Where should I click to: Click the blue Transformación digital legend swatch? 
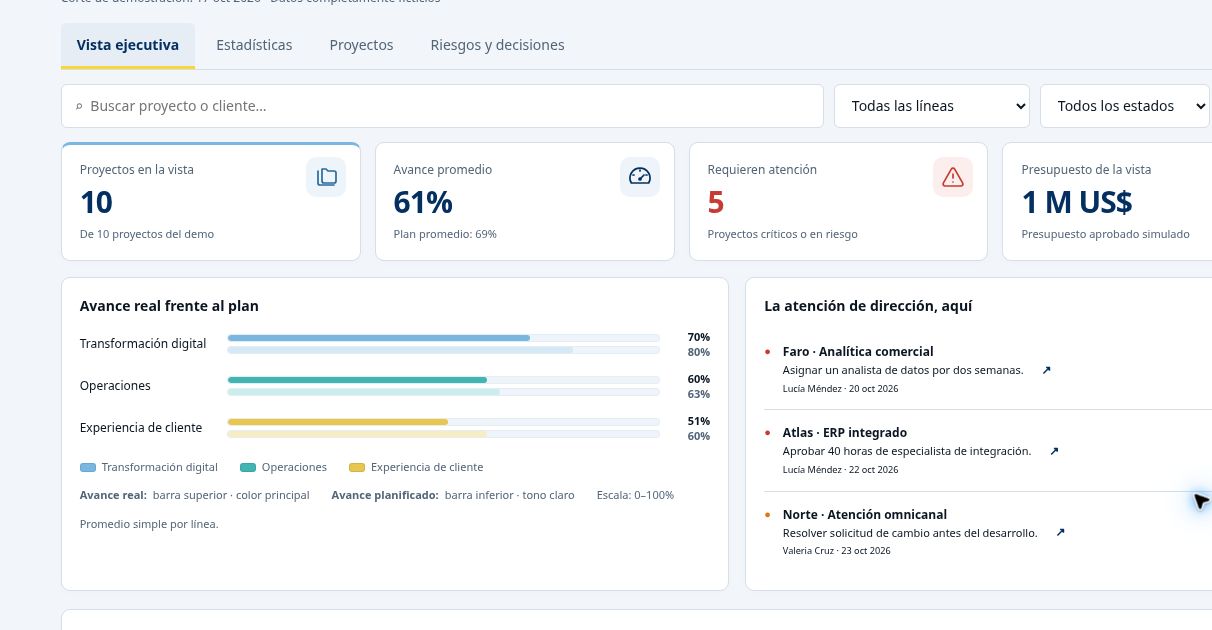88,467
